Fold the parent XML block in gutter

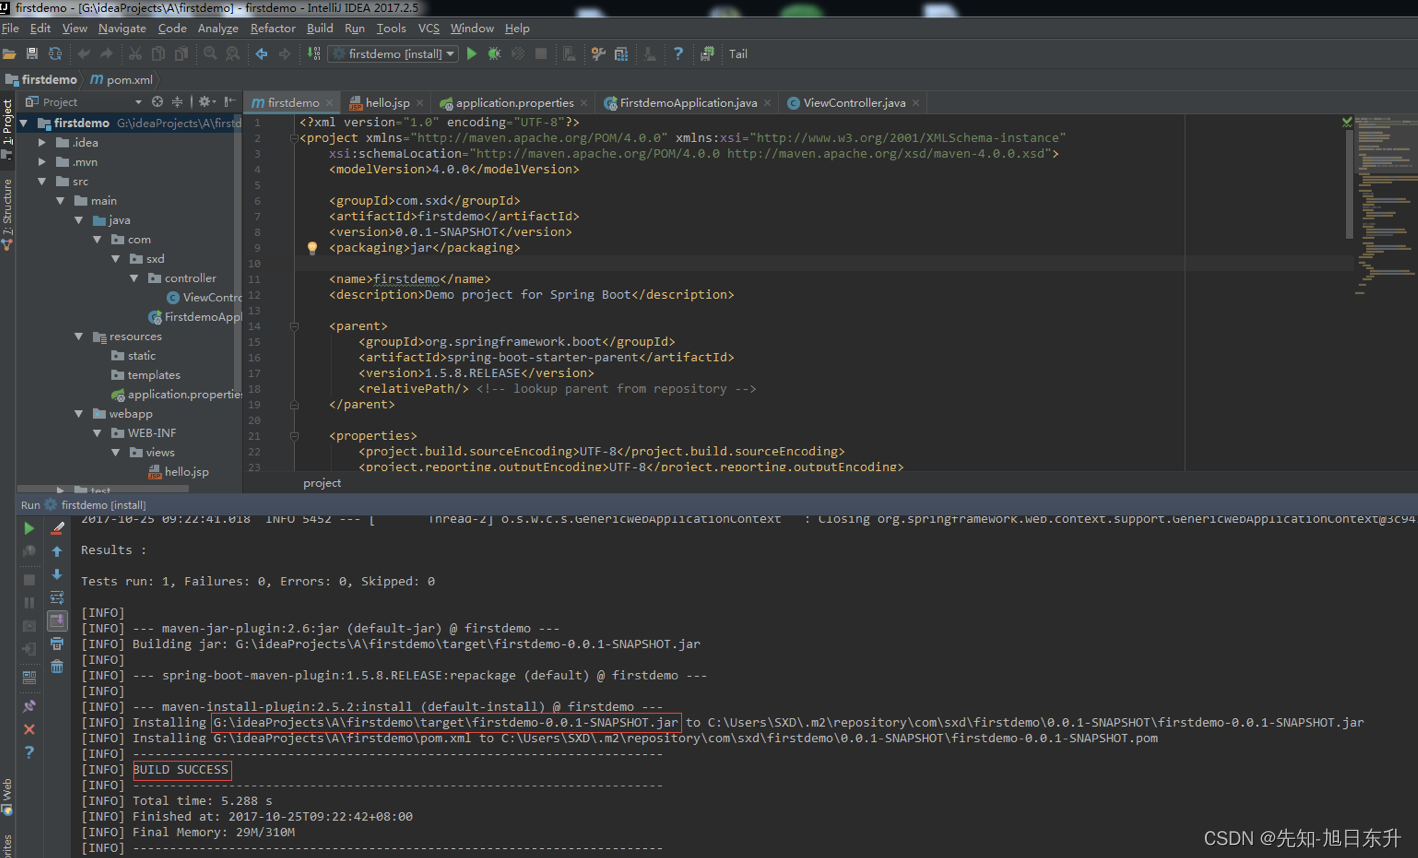pos(294,326)
